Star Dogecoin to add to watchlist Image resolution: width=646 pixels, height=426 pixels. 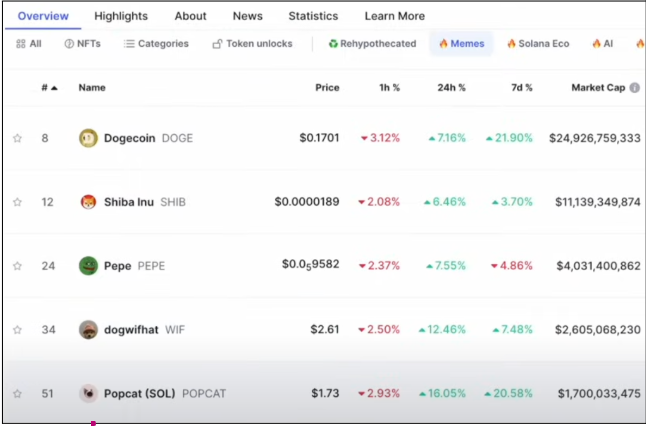pyautogui.click(x=17, y=138)
